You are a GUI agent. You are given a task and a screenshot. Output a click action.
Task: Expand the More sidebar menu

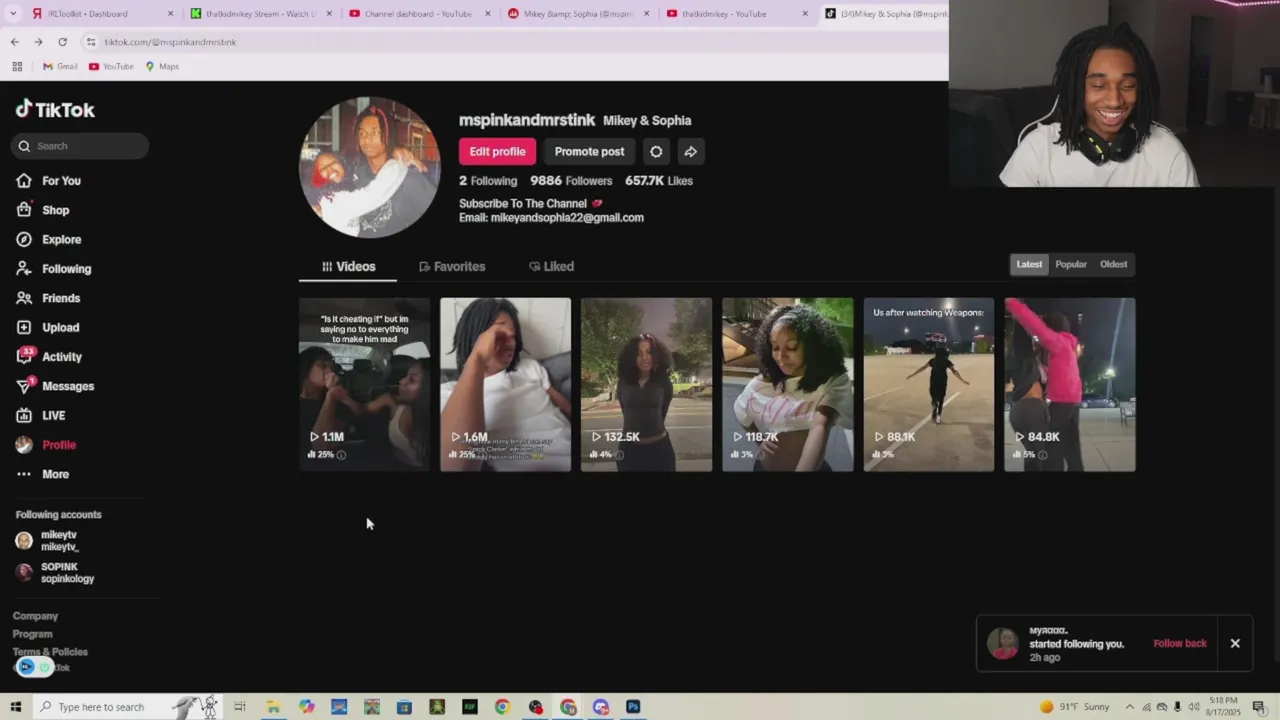click(x=43, y=474)
